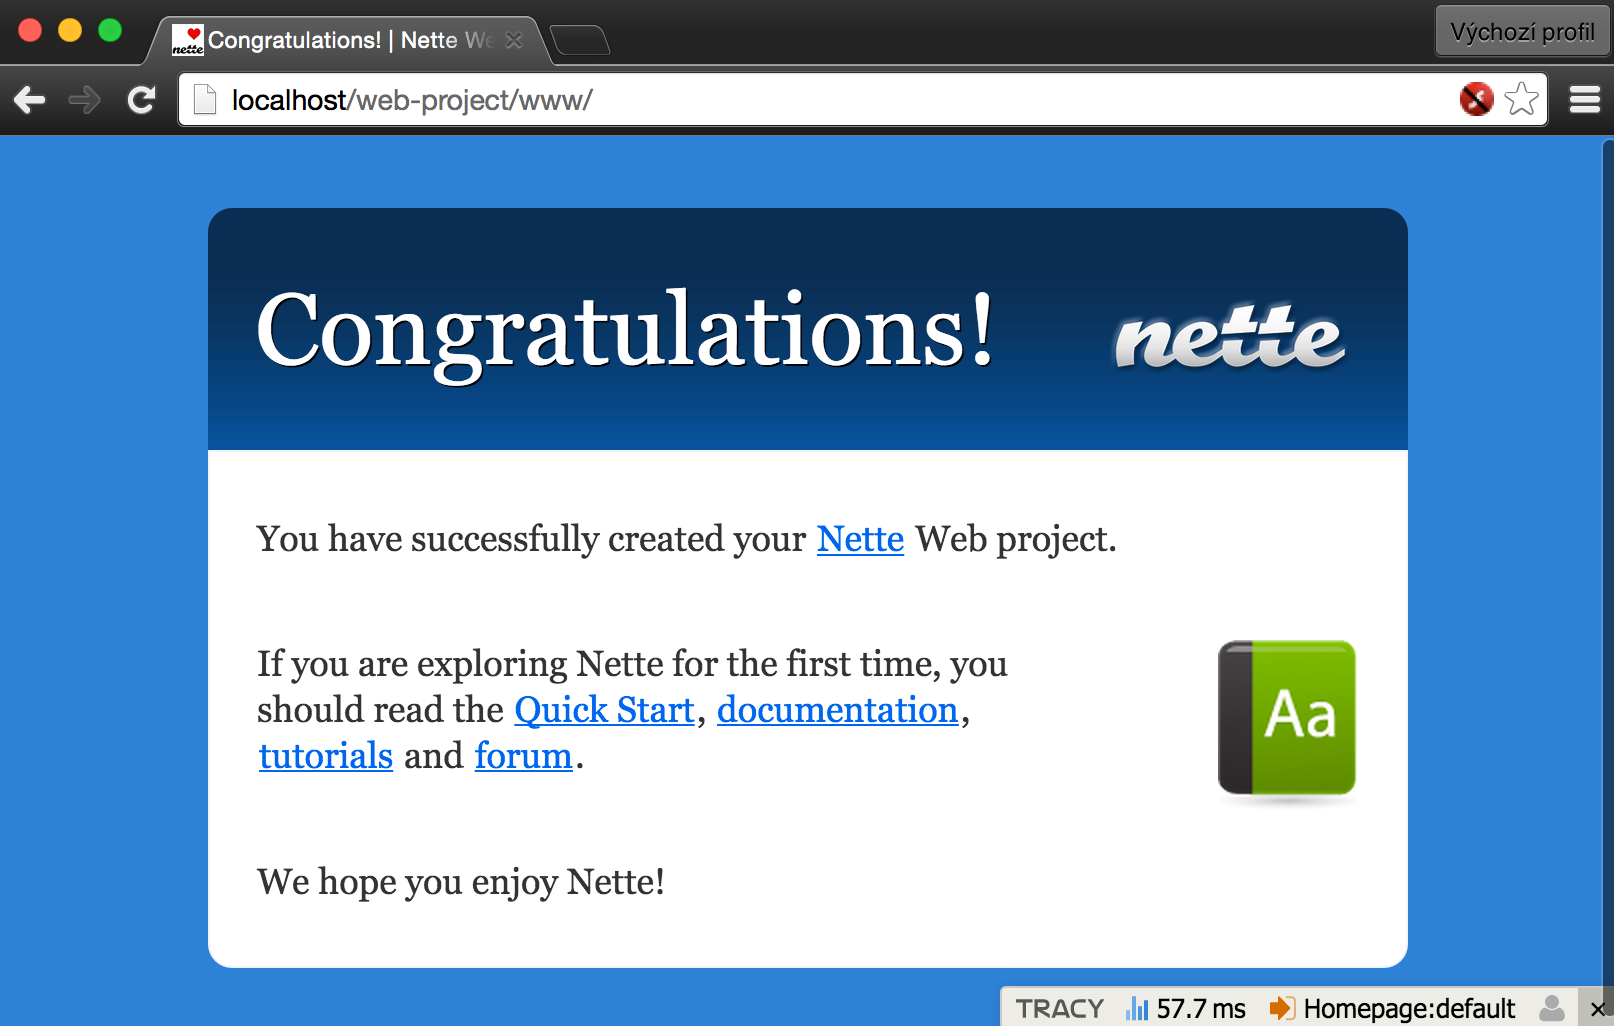Bookmark the page with the star icon
1614x1026 pixels.
1521,99
